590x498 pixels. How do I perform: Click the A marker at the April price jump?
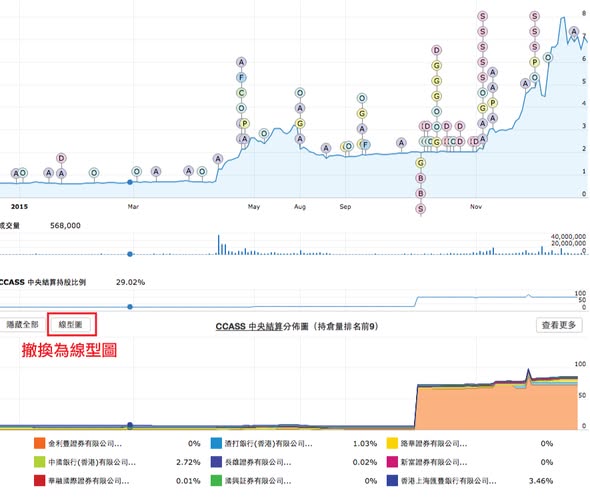(x=218, y=159)
